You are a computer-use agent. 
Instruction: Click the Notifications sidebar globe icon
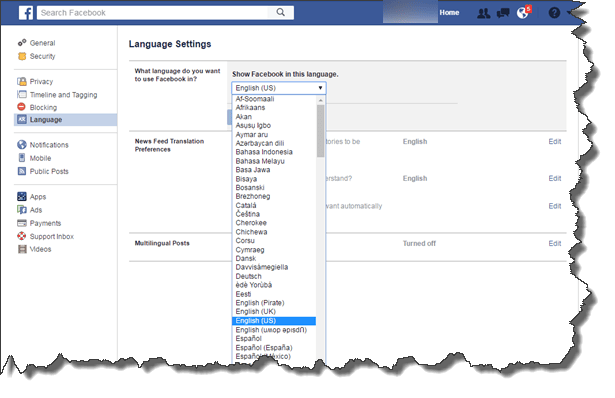[22, 145]
